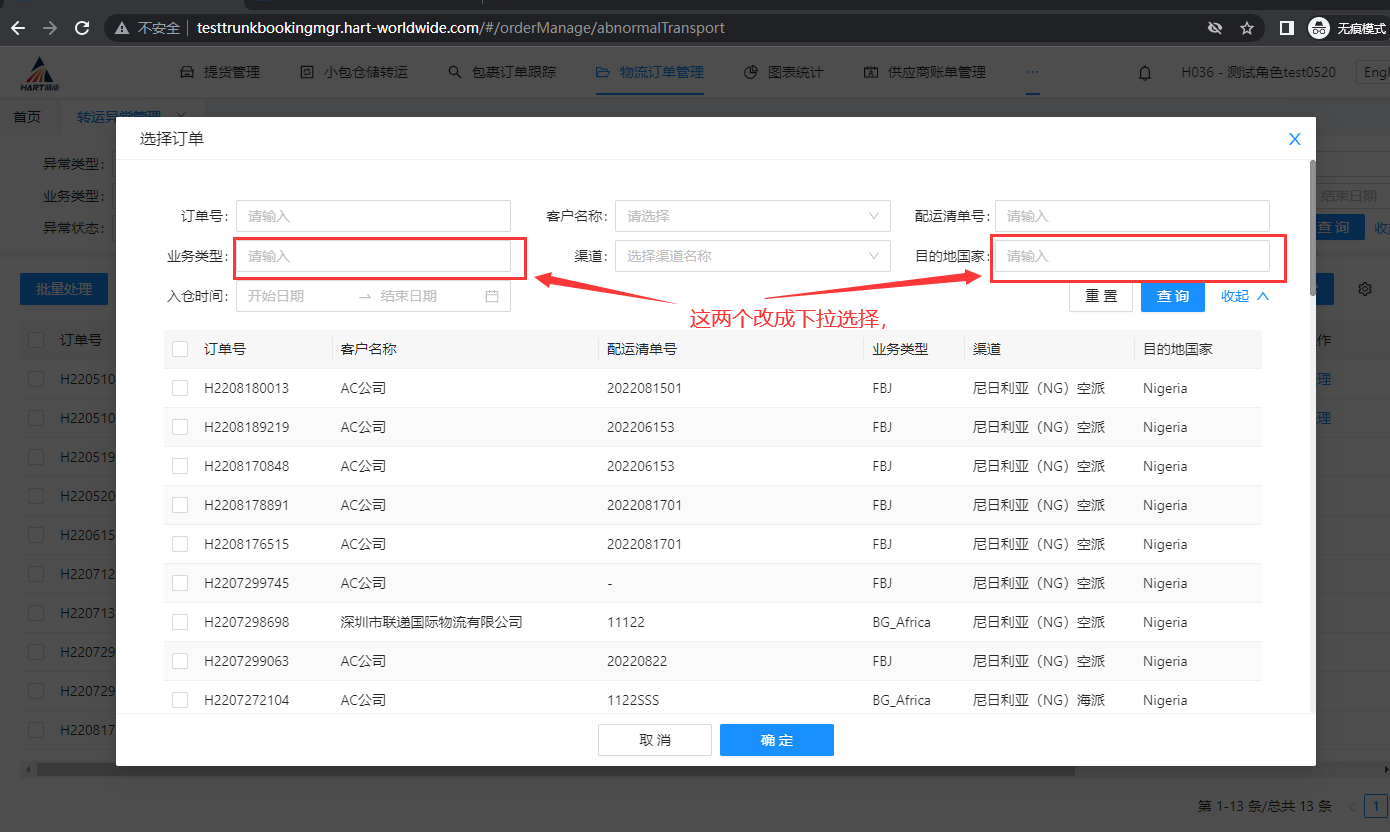1390x832 pixels.
Task: Close the 选择订单 dialog with X
Action: [1294, 139]
